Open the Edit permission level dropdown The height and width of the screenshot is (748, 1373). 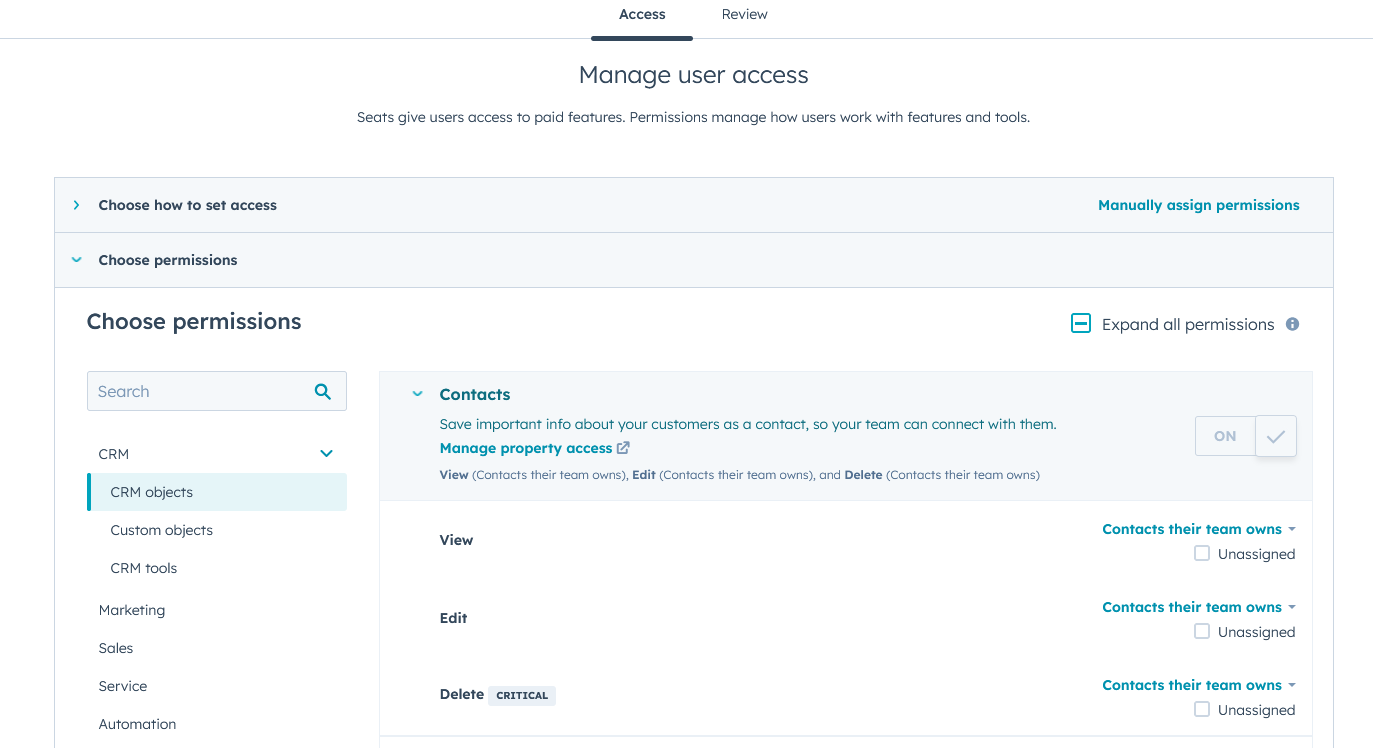[1198, 606]
